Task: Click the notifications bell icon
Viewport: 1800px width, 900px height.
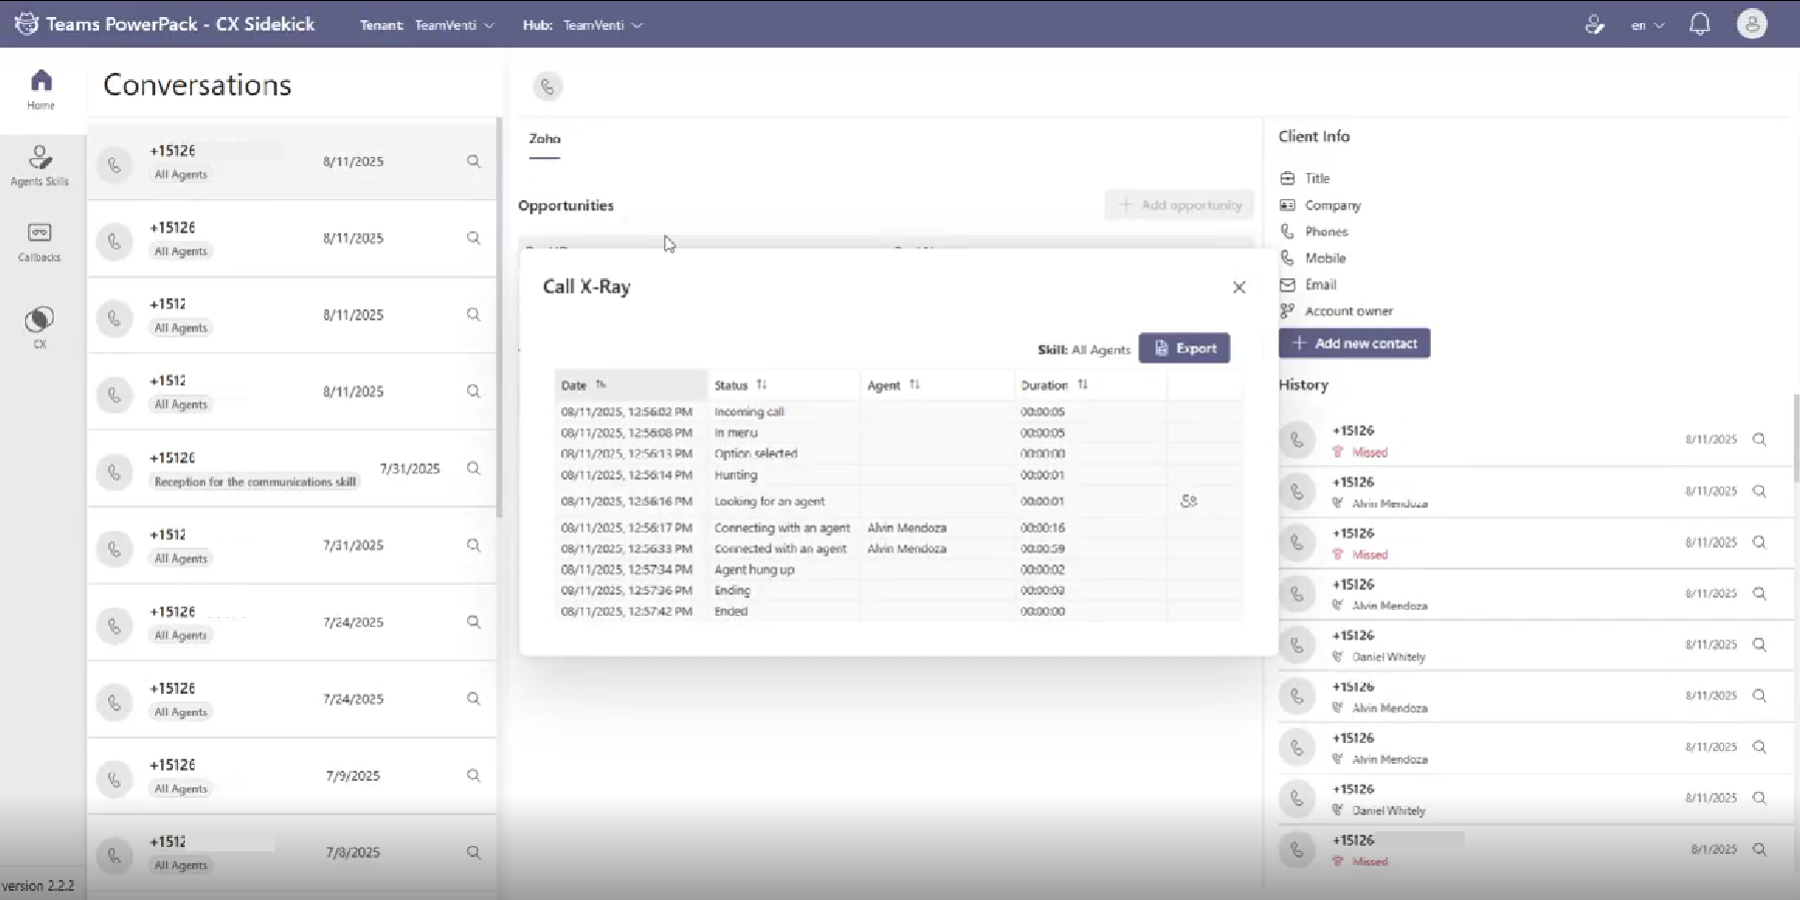Action: click(x=1699, y=25)
